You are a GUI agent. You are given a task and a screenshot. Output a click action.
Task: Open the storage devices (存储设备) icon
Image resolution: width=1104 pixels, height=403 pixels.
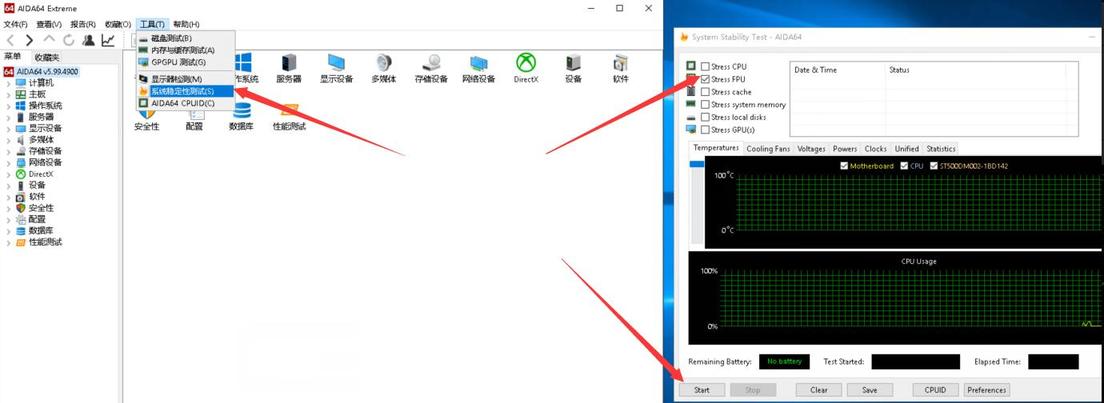pos(431,66)
